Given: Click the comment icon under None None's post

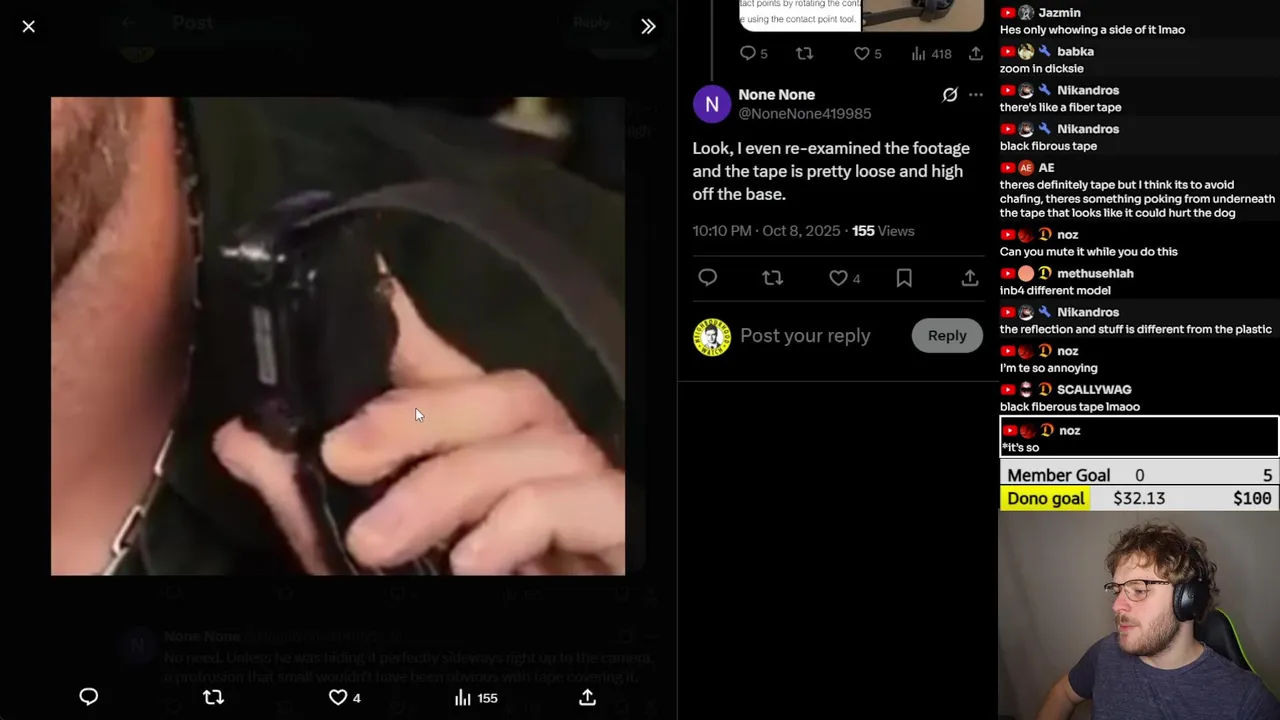Looking at the screenshot, I should tap(707, 278).
